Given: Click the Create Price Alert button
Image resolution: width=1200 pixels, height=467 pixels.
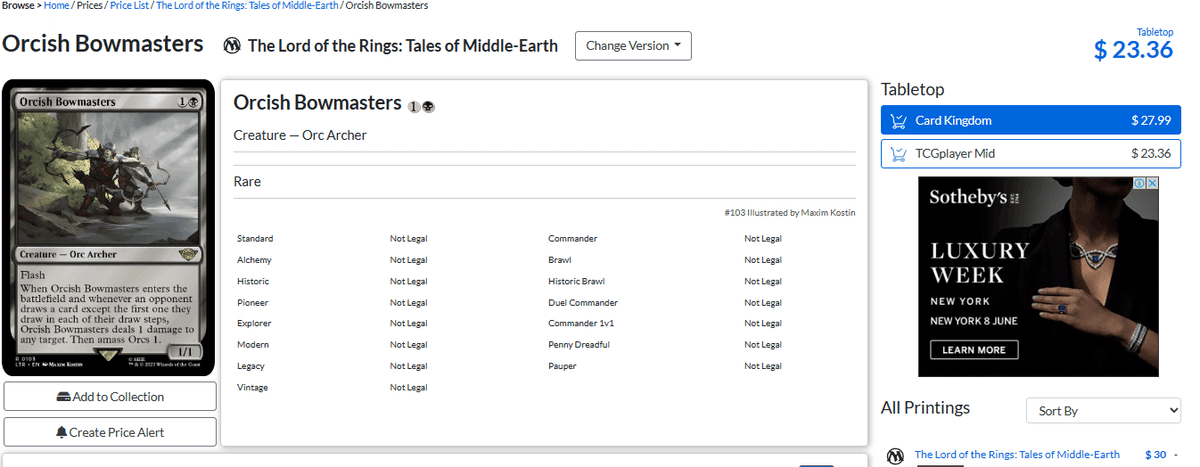Looking at the screenshot, I should click(x=110, y=432).
